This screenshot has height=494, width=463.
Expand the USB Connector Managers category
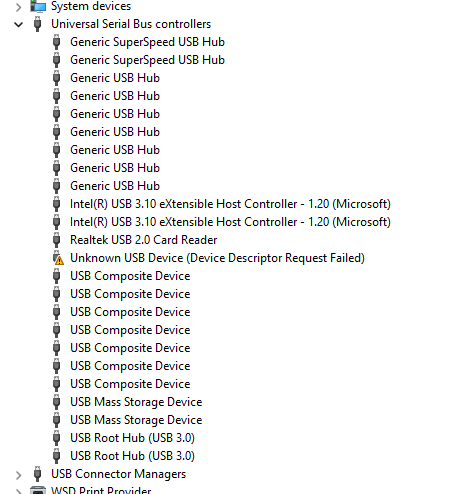tap(19, 475)
